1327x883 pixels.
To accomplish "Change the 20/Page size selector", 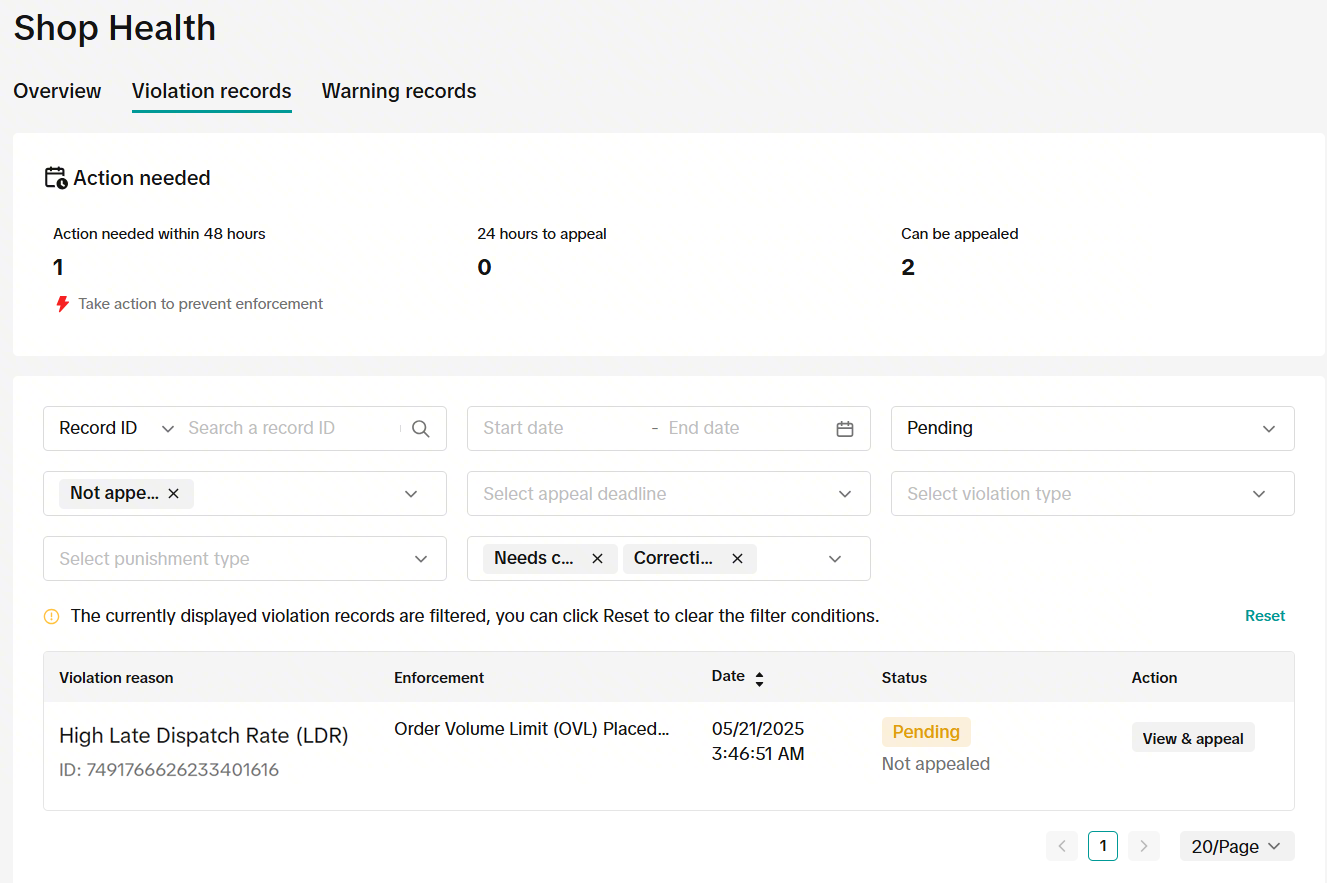I will [x=1236, y=847].
